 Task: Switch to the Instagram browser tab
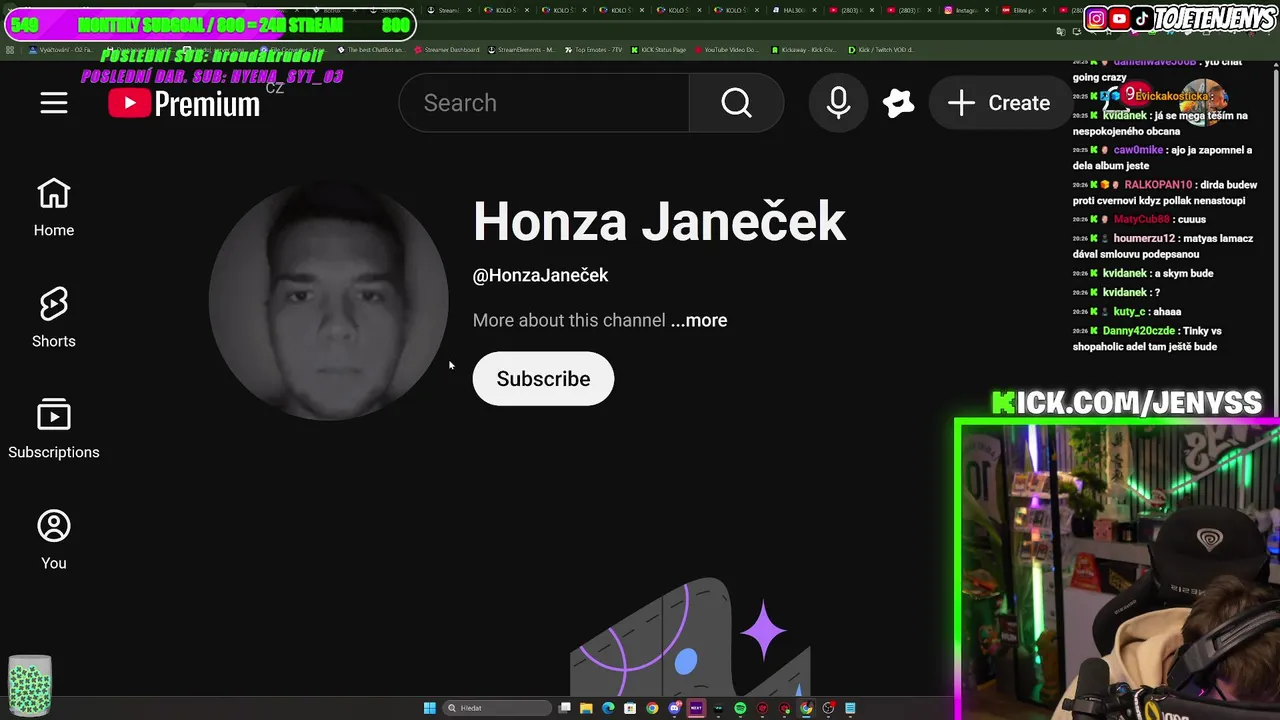[966, 10]
